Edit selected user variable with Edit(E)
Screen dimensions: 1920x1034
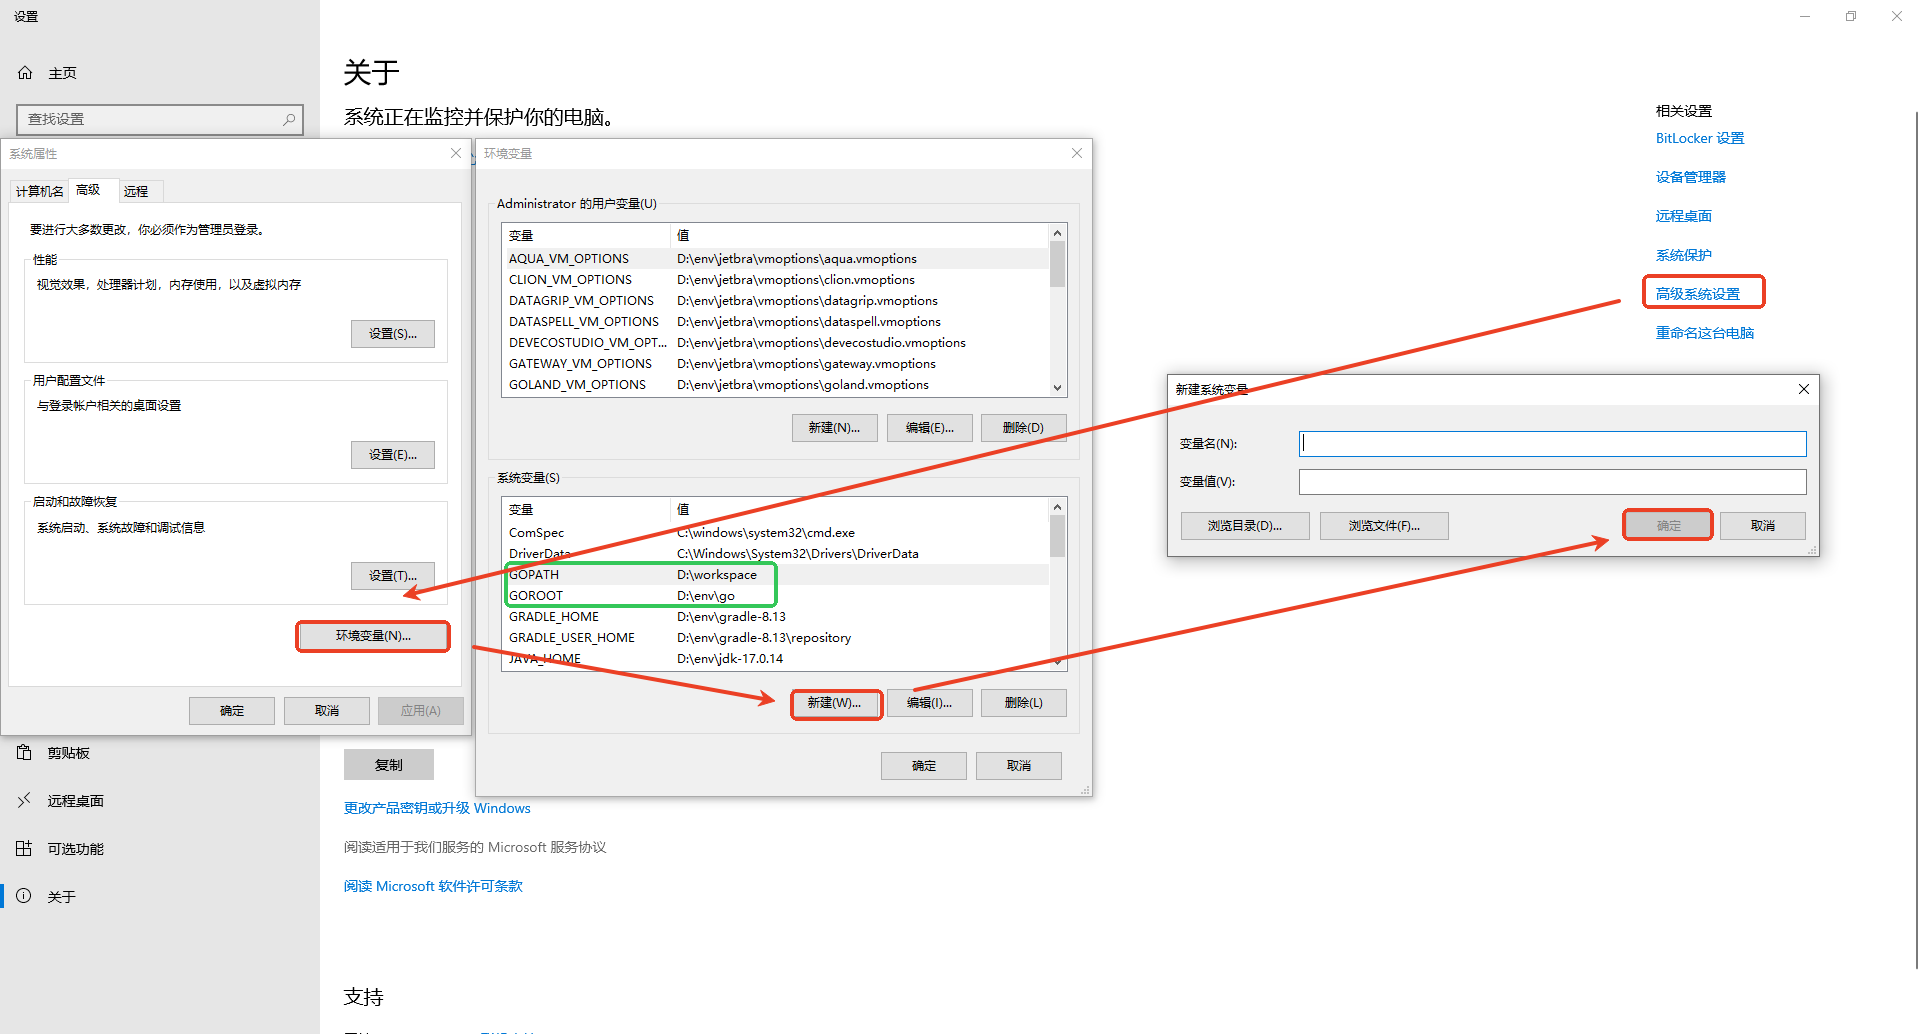(930, 428)
